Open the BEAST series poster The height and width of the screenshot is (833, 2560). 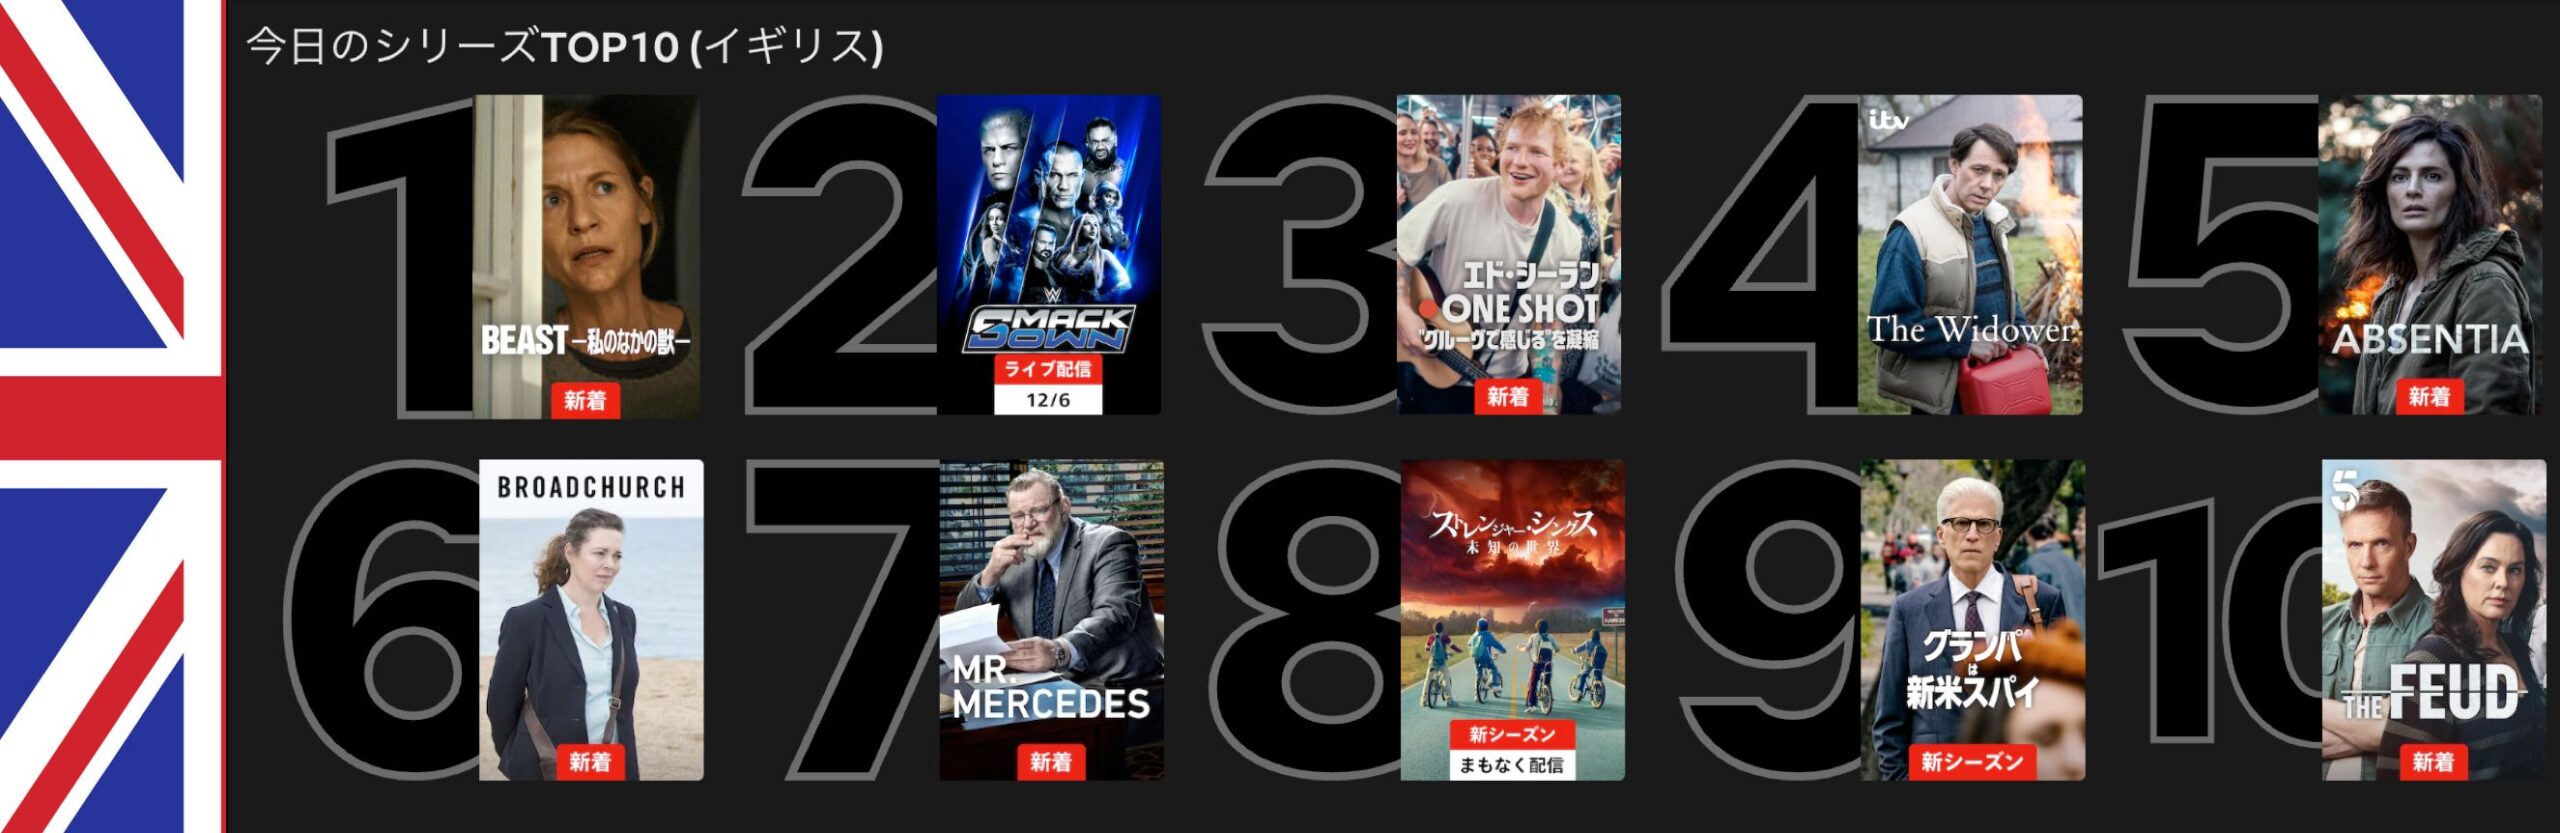click(586, 255)
